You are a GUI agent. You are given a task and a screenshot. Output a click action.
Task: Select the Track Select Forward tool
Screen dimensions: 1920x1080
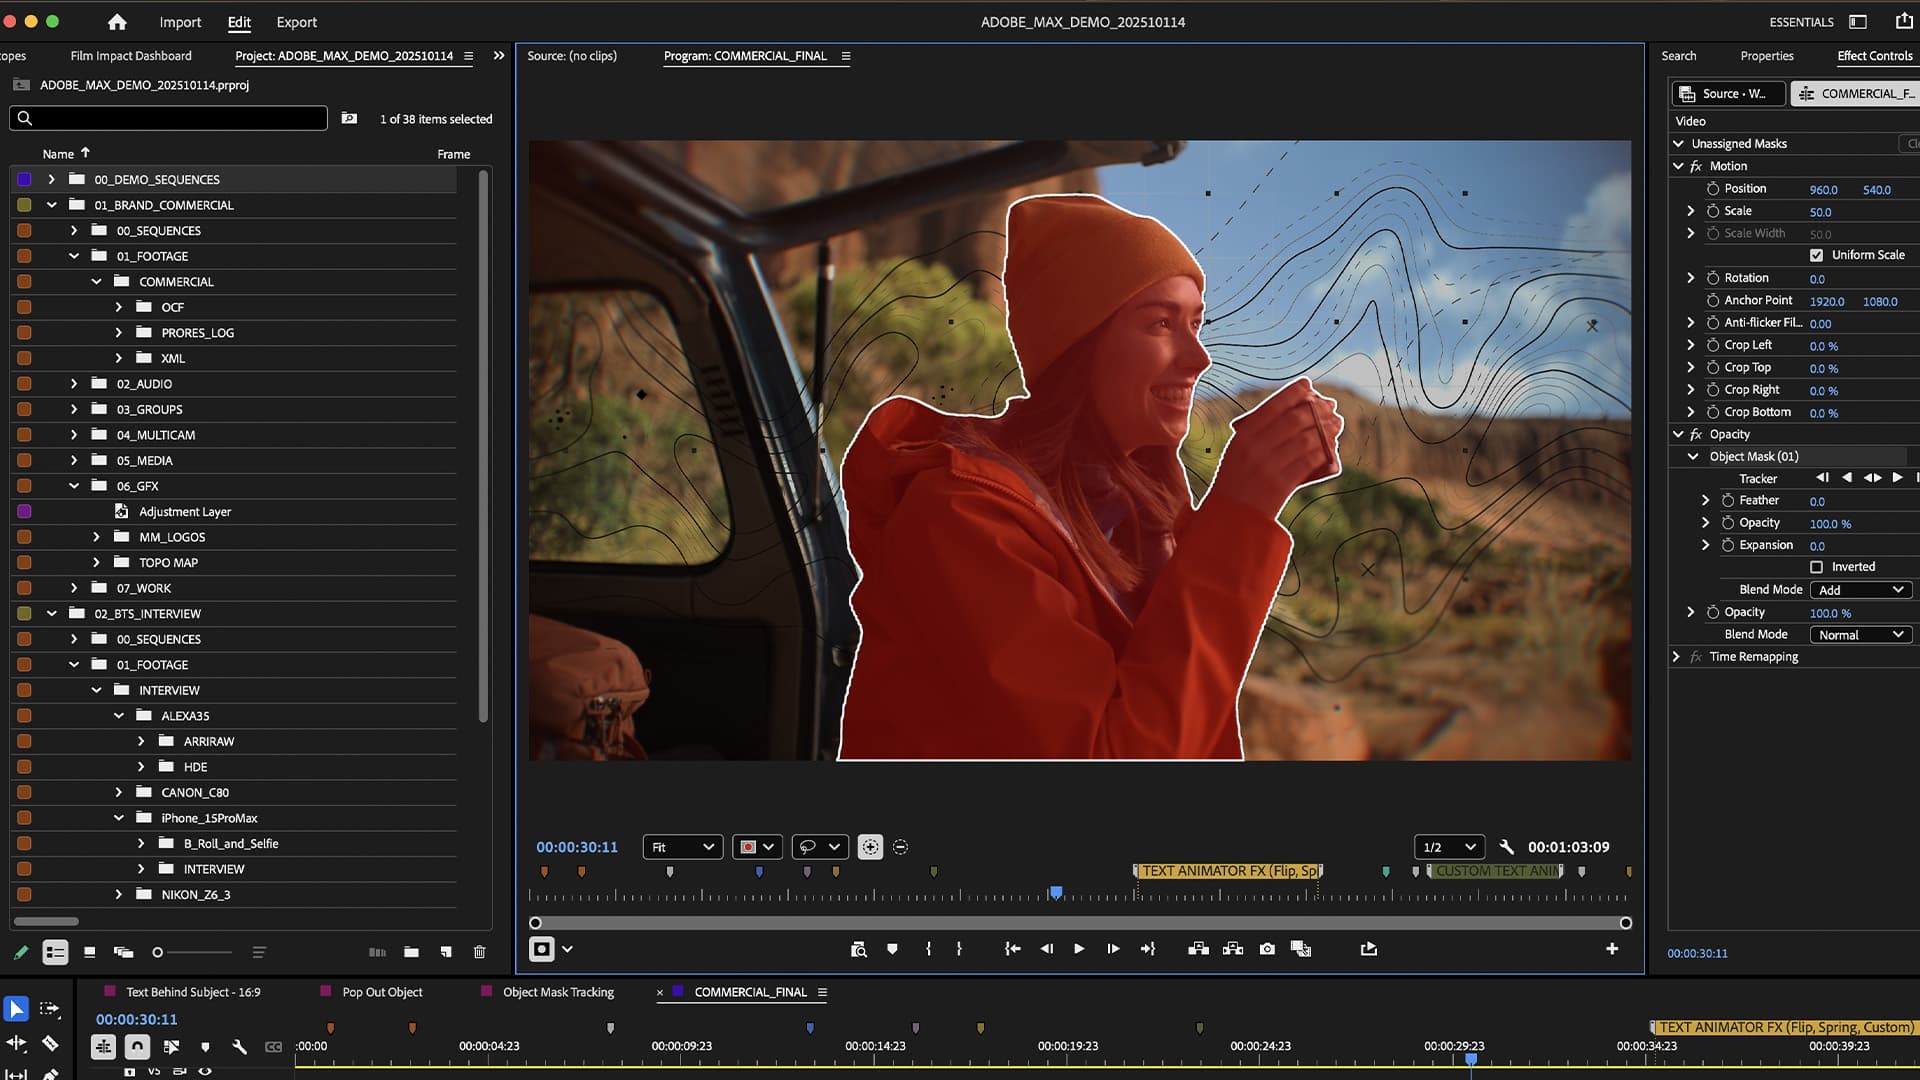tap(49, 1009)
